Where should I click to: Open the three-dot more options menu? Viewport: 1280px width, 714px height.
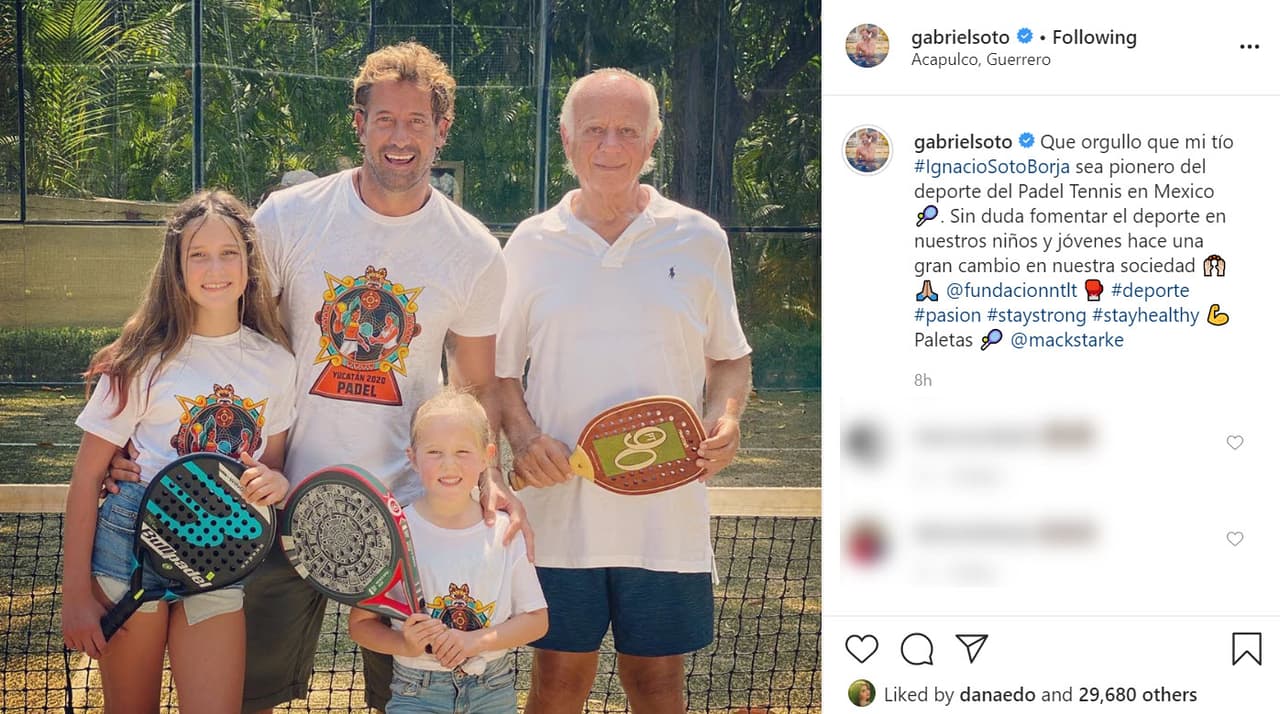pos(1249,46)
